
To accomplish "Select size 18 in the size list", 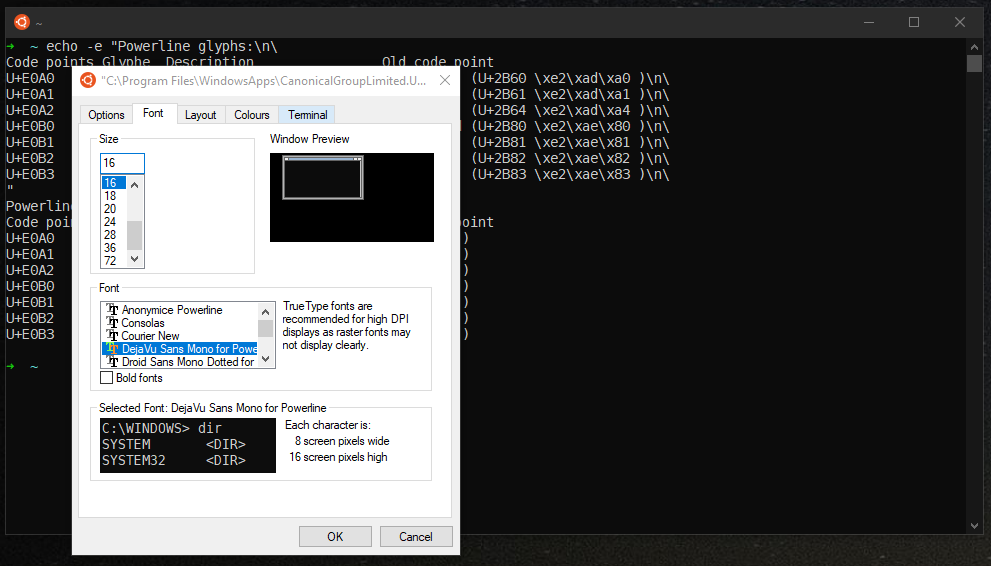I will point(114,196).
